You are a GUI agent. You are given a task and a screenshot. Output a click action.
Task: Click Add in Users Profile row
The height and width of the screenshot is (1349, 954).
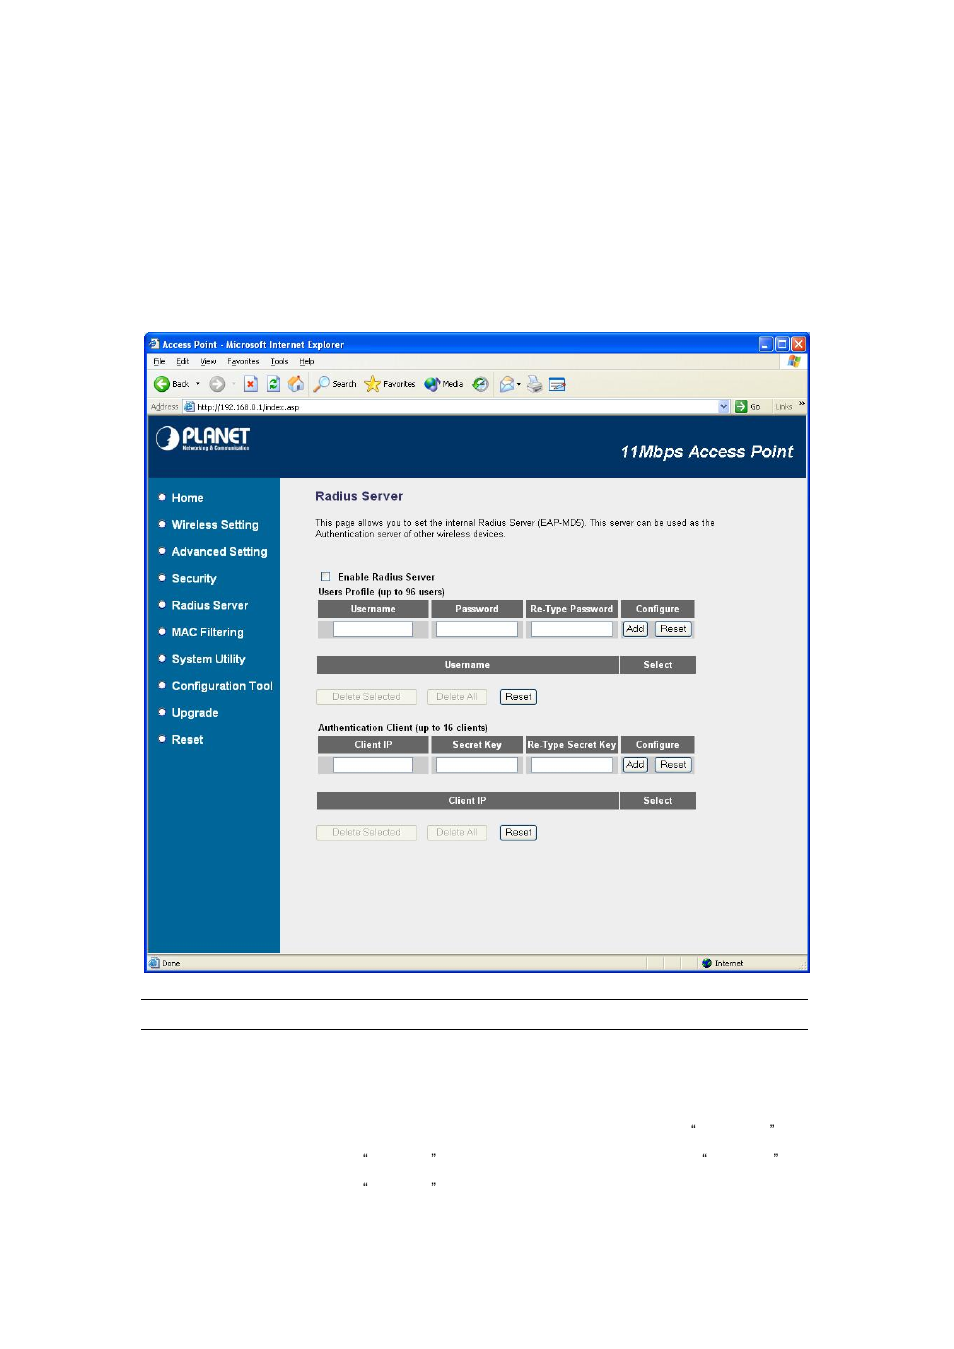(x=635, y=629)
